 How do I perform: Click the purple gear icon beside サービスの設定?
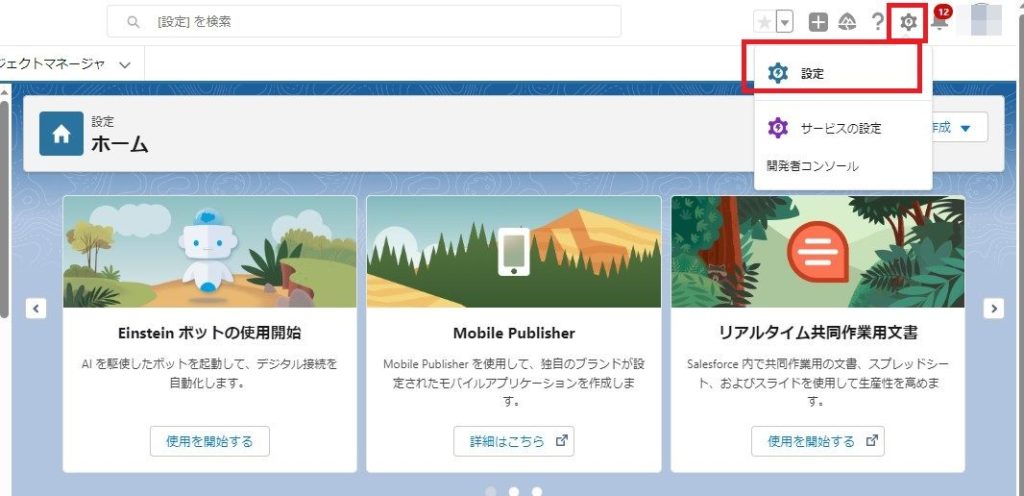pyautogui.click(x=778, y=128)
